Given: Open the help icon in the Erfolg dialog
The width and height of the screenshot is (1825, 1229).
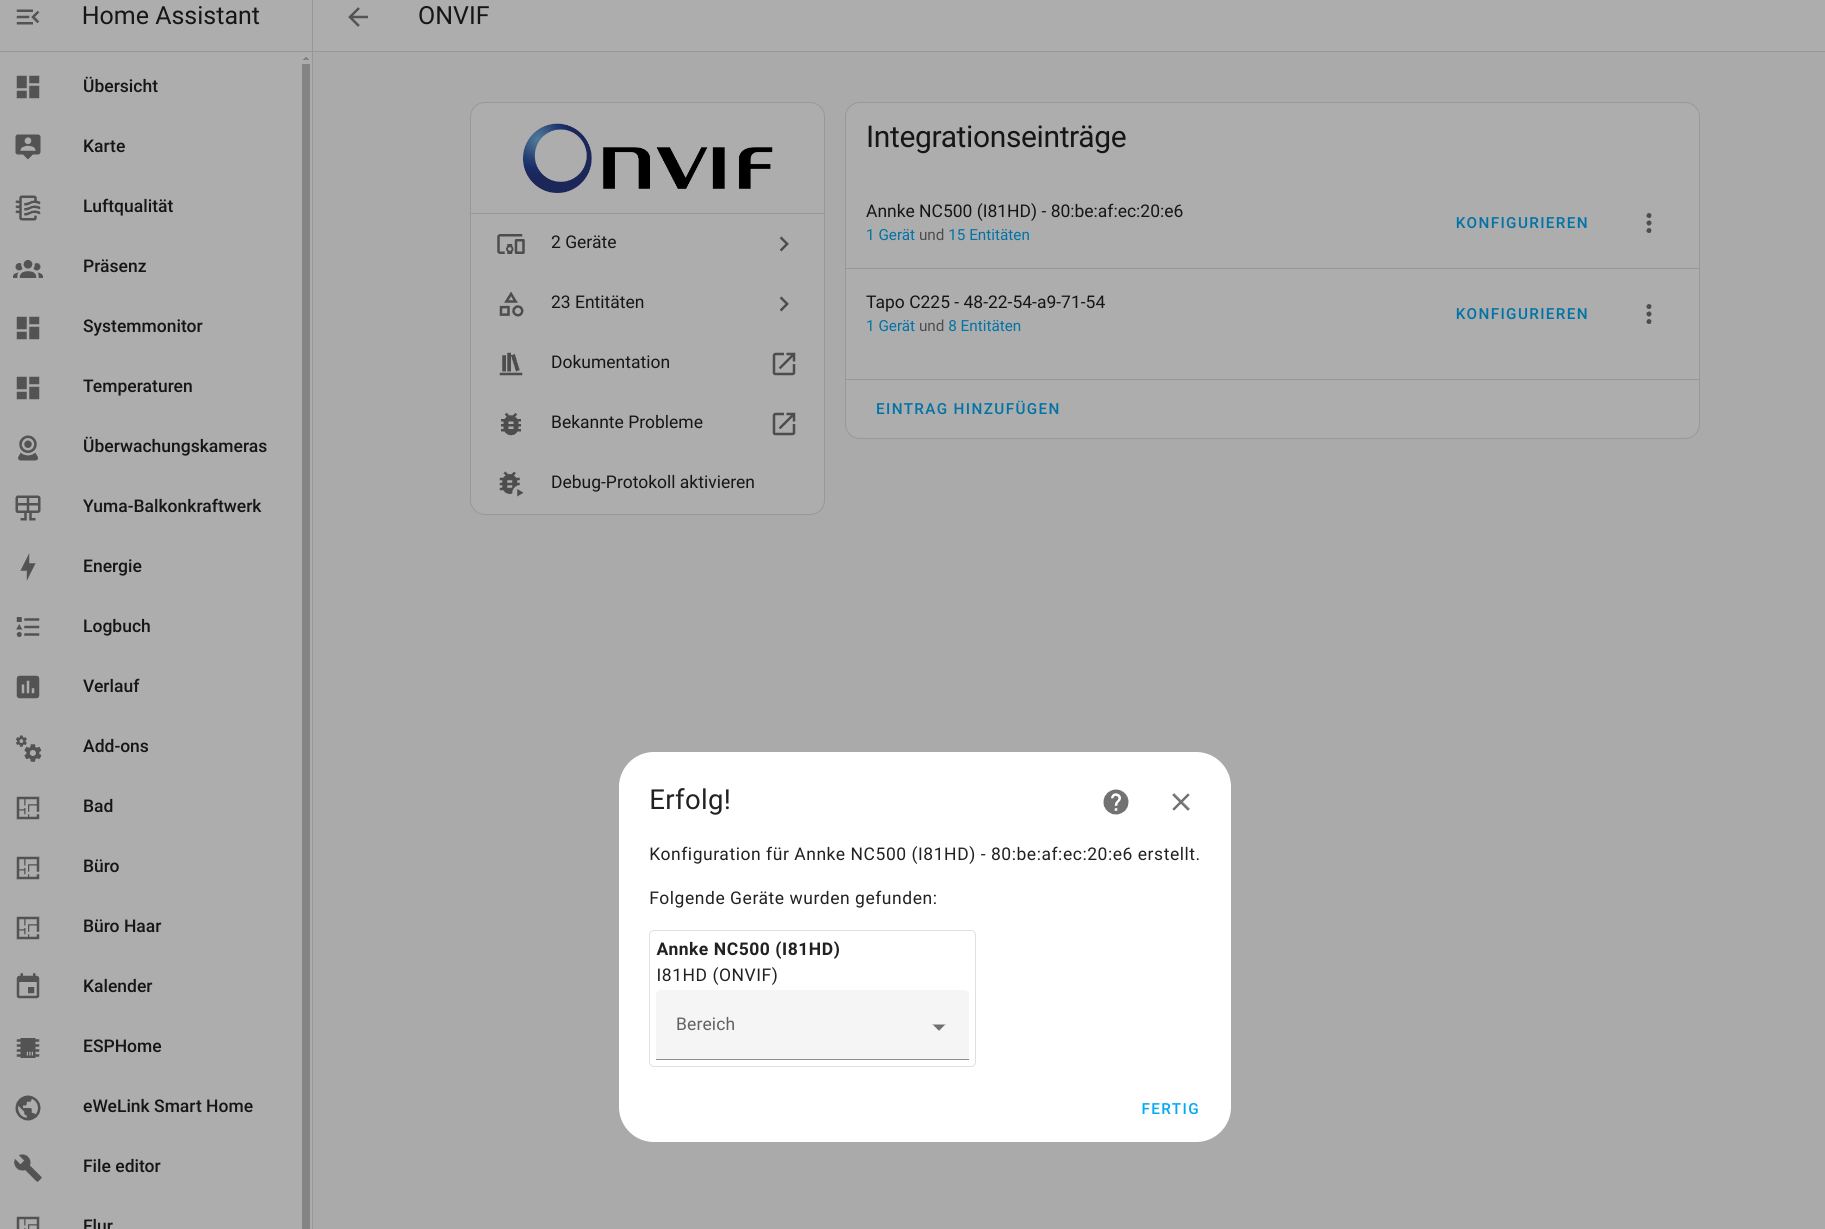Looking at the screenshot, I should pos(1116,802).
